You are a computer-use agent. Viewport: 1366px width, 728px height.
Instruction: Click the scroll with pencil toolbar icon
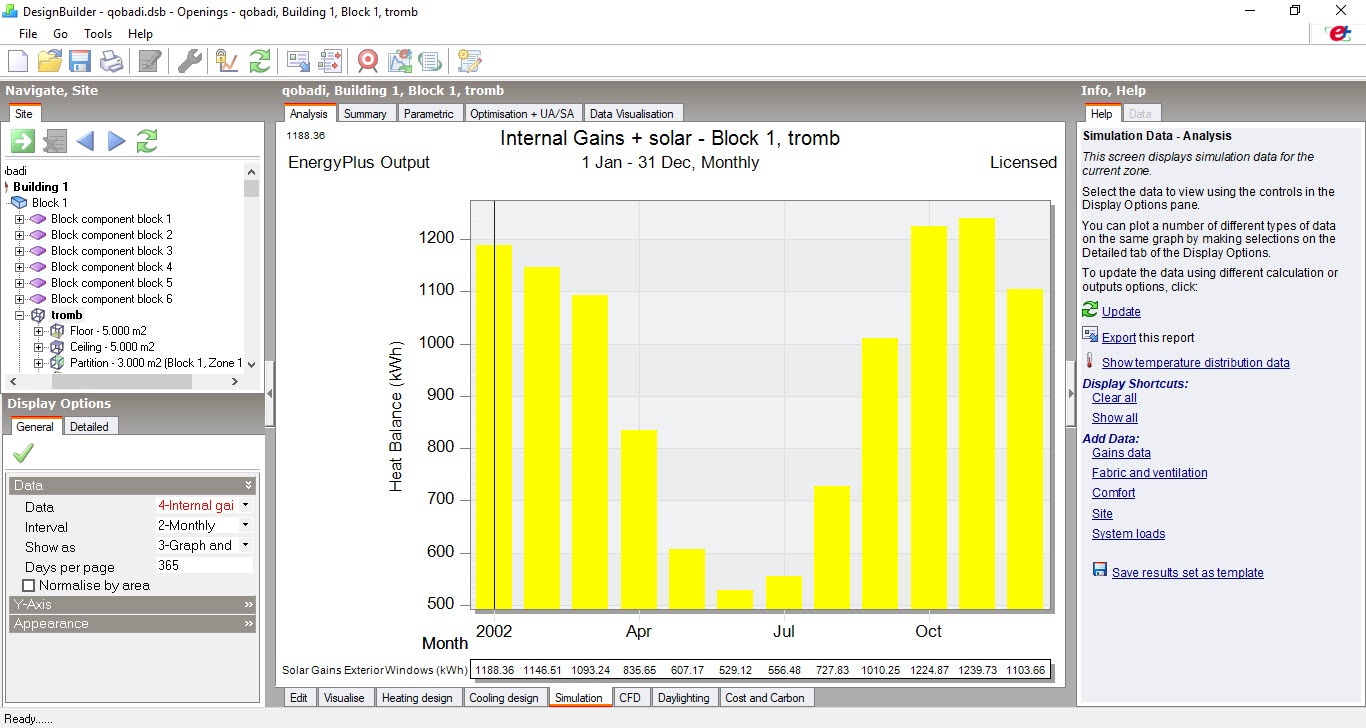point(469,61)
